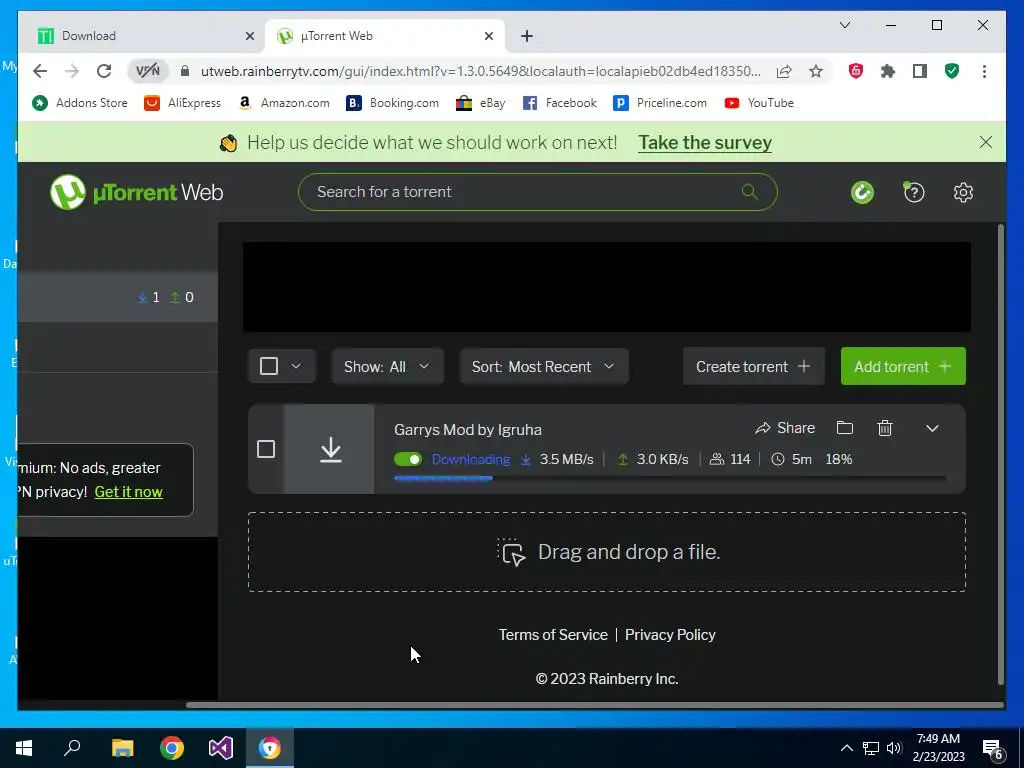Click the Garrys Mod download progress bar
The image size is (1024, 768).
pyautogui.click(x=669, y=478)
